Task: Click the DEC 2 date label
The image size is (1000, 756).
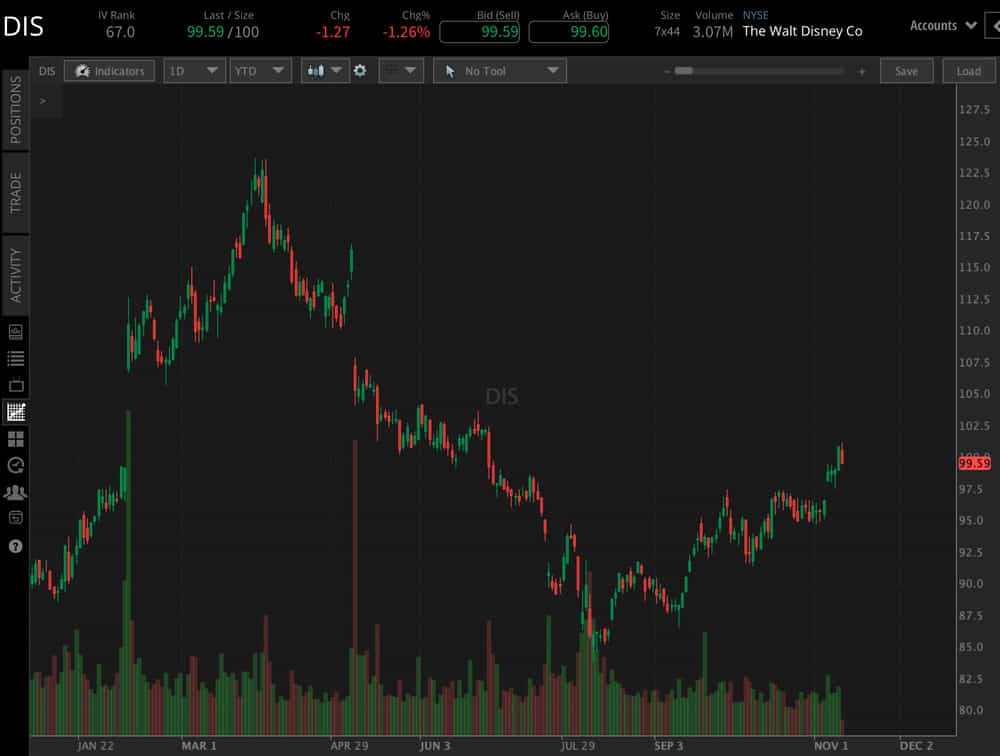Action: 916,746
